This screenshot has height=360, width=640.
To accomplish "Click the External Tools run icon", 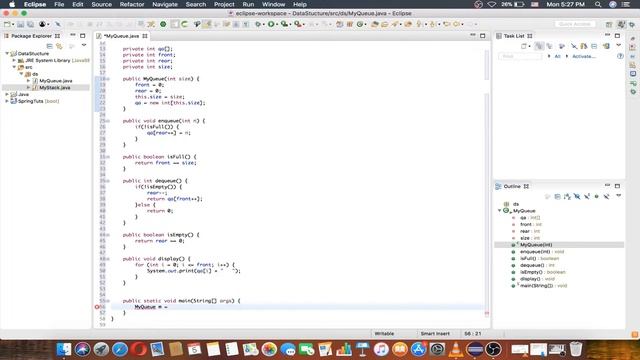I will click(298, 24).
